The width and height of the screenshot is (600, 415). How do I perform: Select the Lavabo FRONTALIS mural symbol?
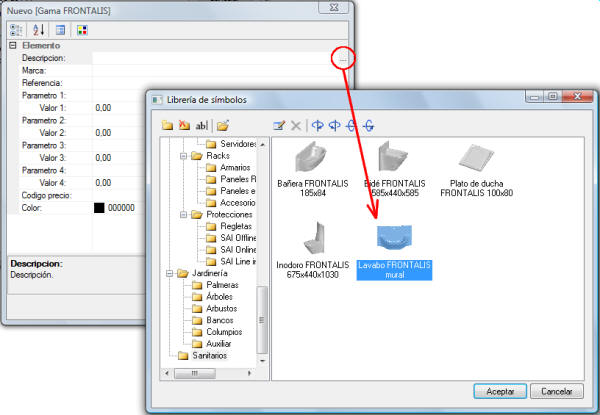point(394,252)
